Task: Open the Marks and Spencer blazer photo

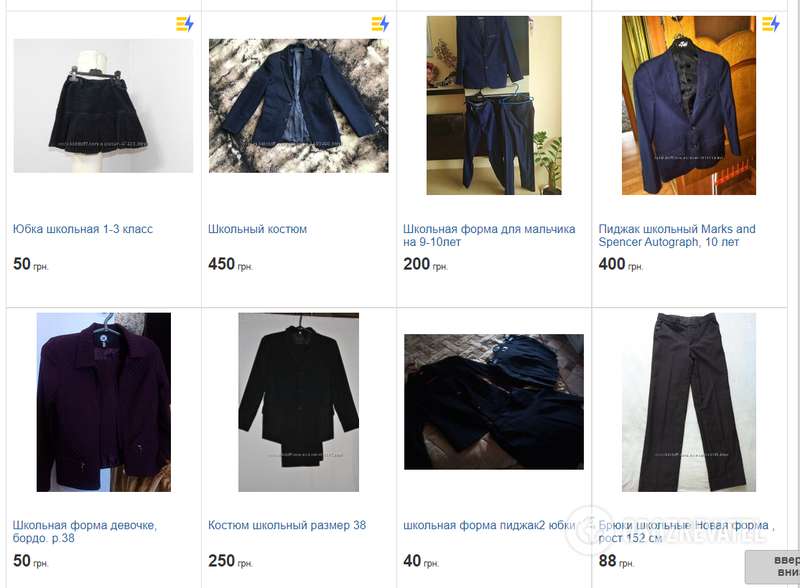Action: pyautogui.click(x=689, y=105)
